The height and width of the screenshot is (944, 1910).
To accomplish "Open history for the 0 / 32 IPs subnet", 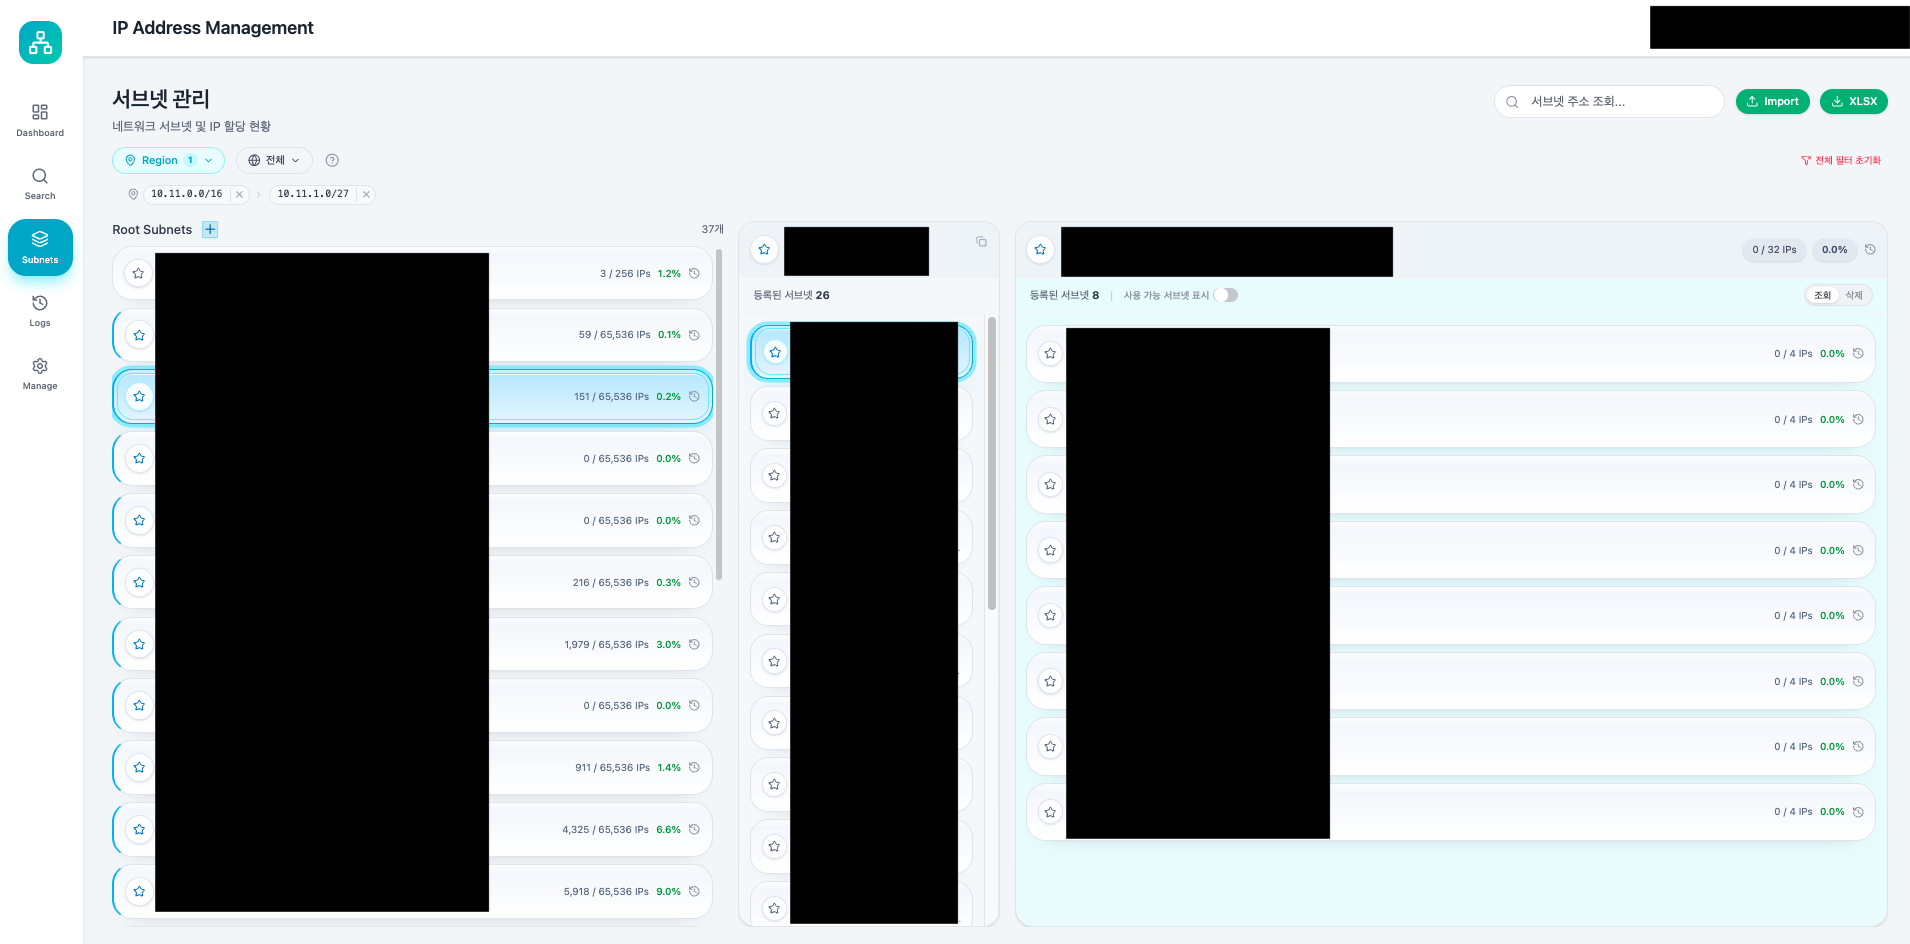I will (1870, 250).
